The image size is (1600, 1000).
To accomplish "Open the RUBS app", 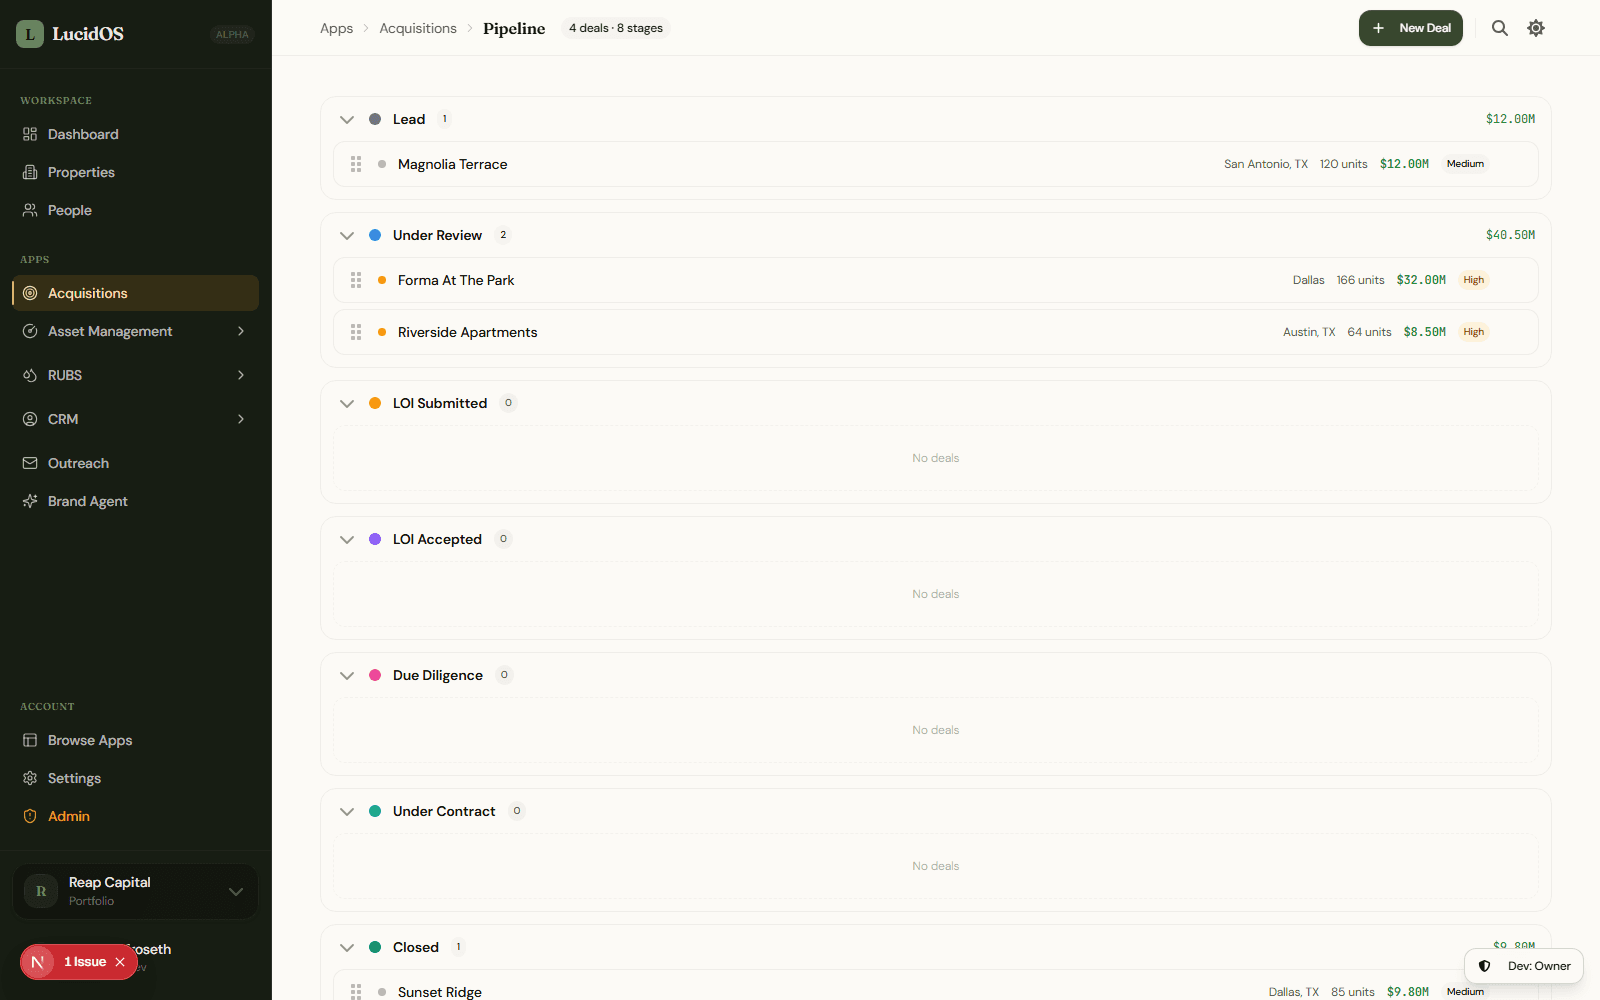I will coord(65,375).
